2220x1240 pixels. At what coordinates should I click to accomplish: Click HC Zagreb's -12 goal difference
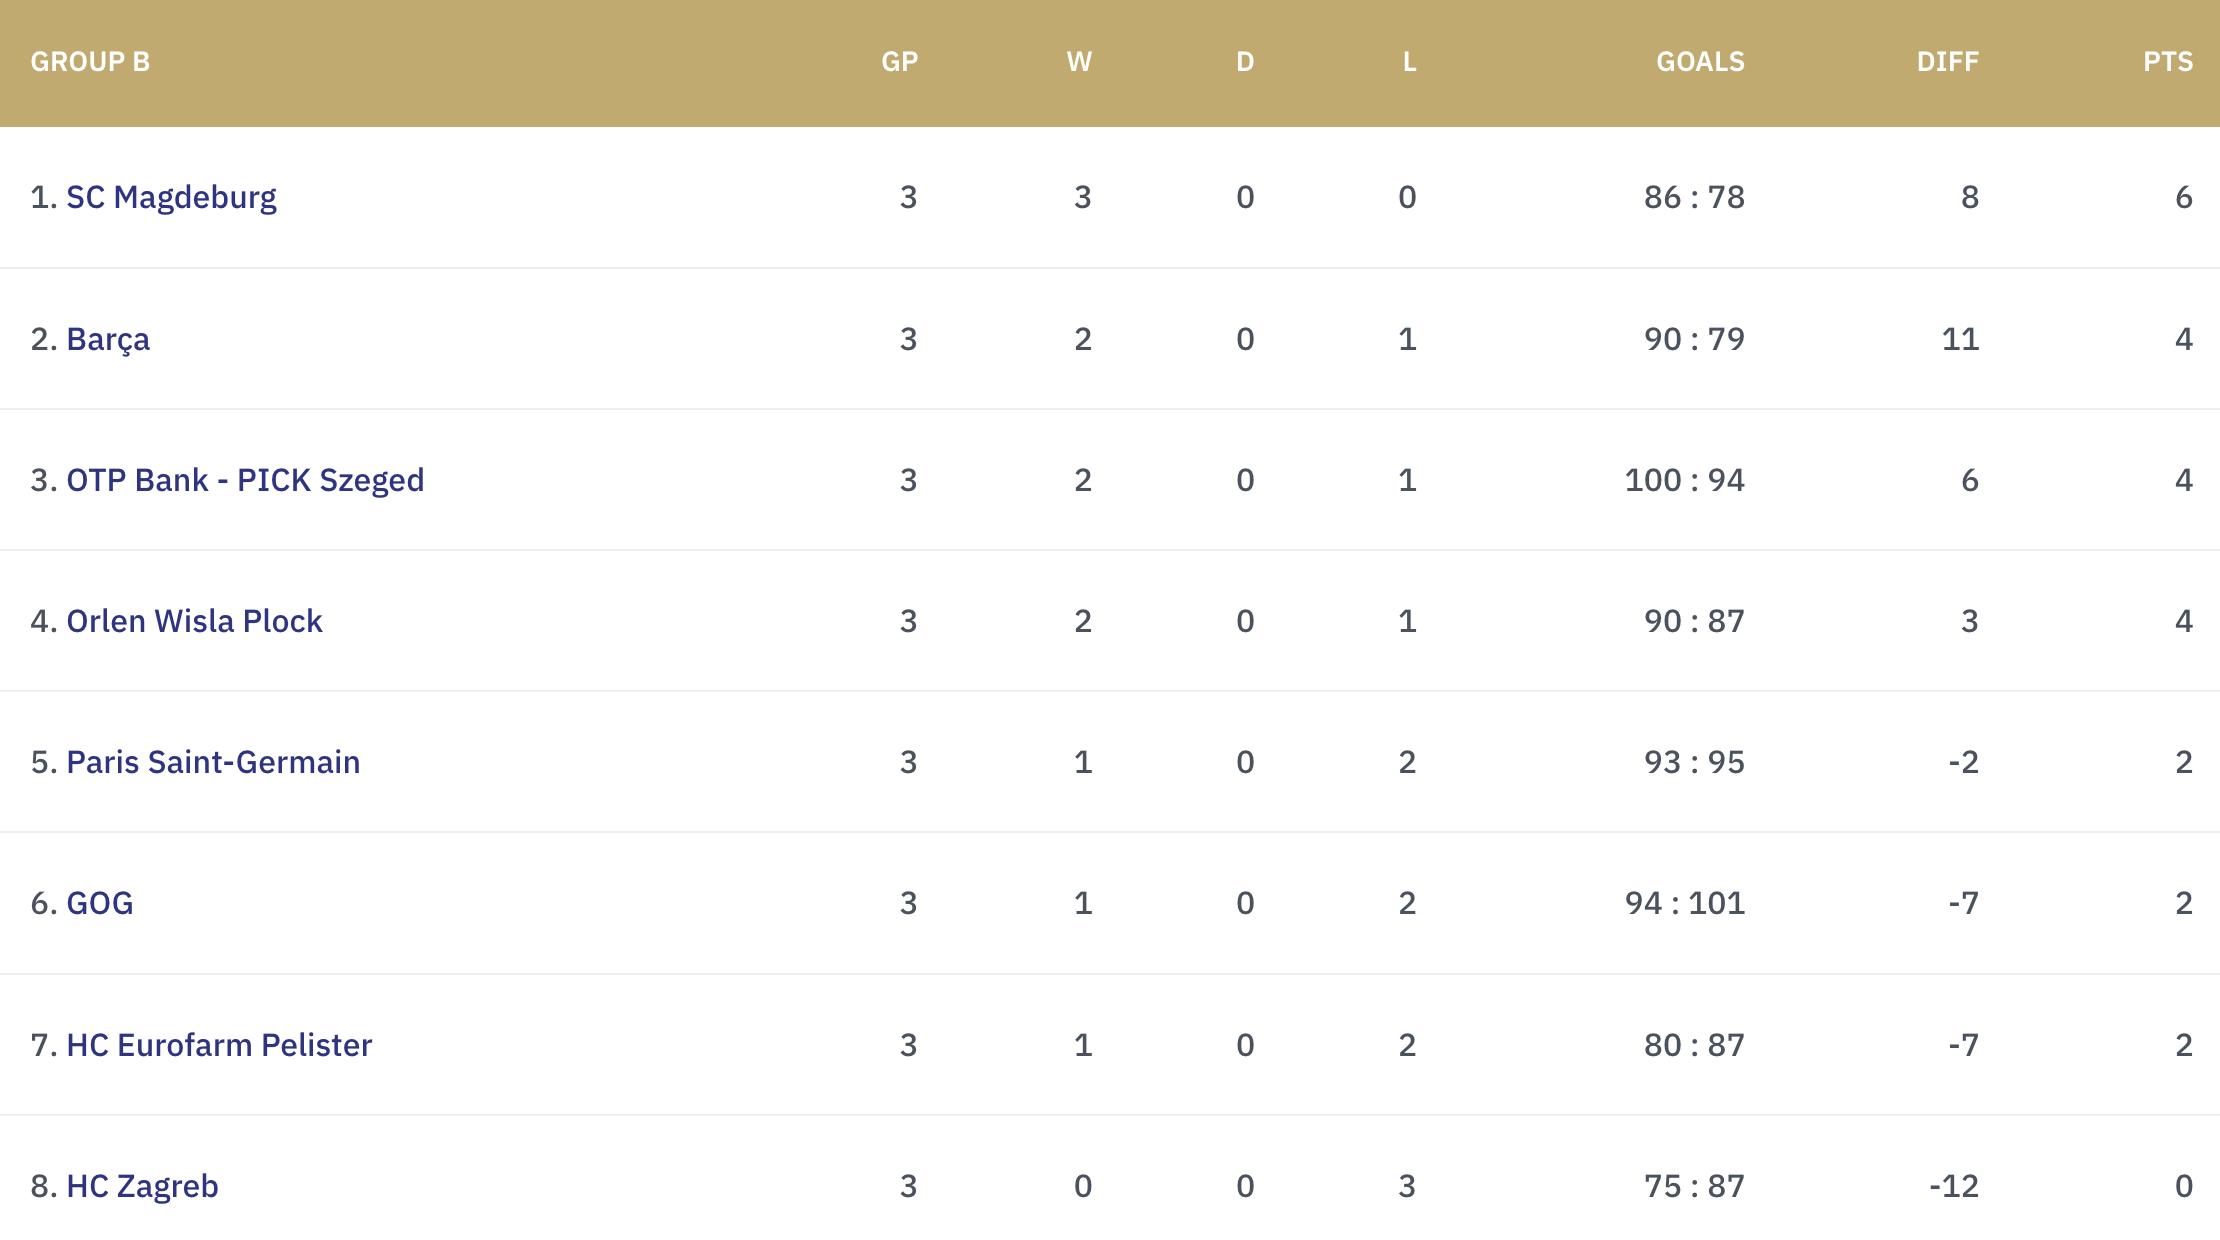coord(1954,1186)
